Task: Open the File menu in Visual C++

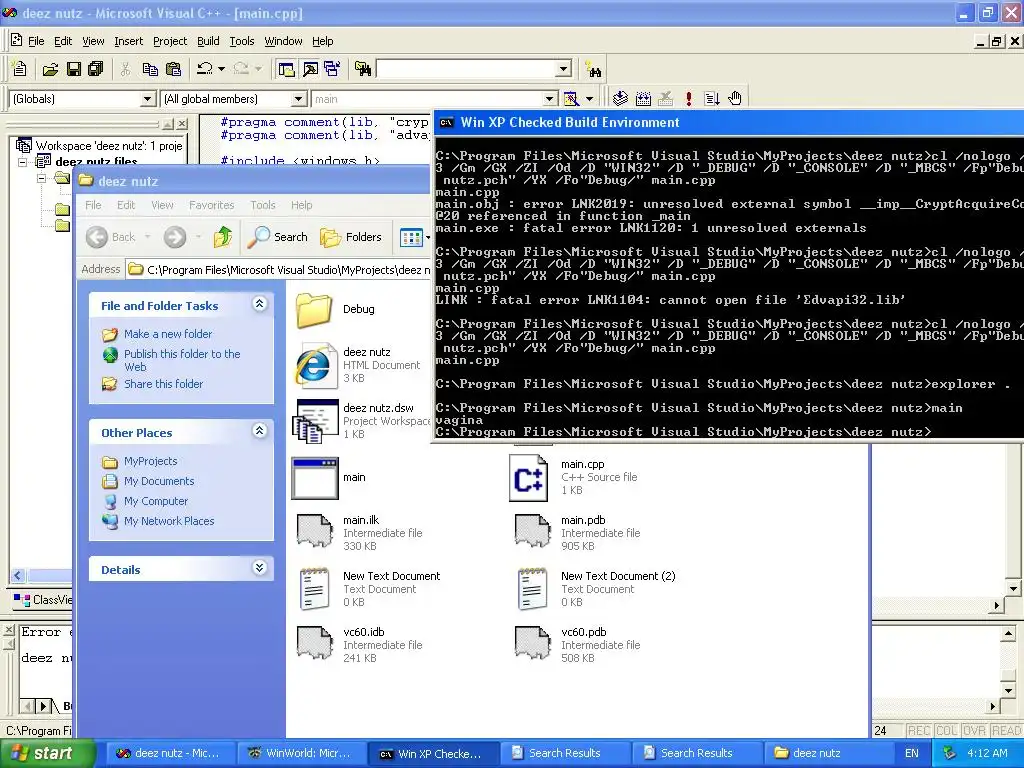Action: pyautogui.click(x=36, y=41)
